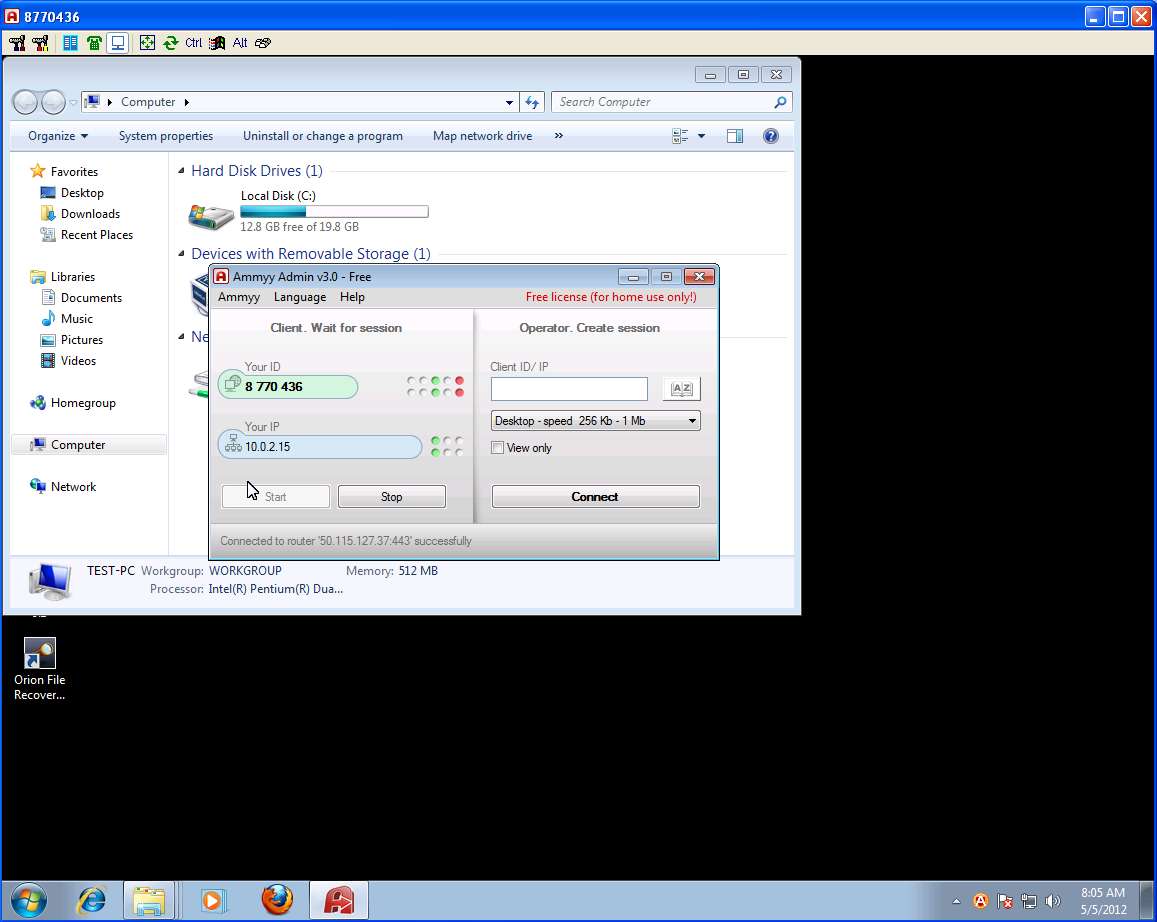The width and height of the screenshot is (1157, 922).
Task: Open the File Manager toolbar icon
Action: pyautogui.click(x=70, y=43)
